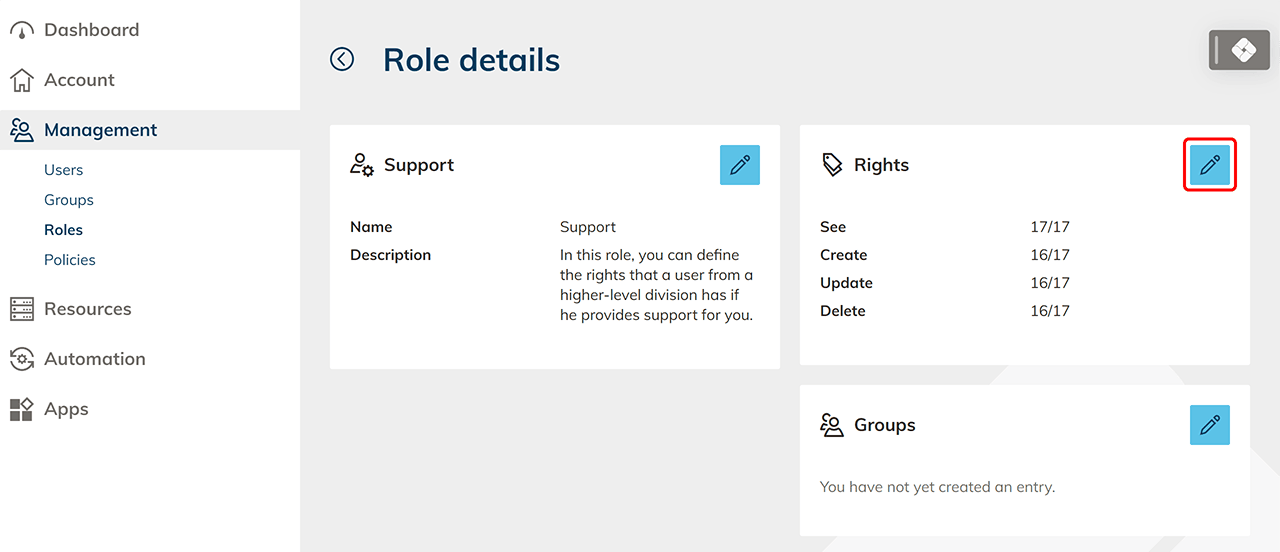Click the Automation gear-cycle icon

click(x=22, y=359)
